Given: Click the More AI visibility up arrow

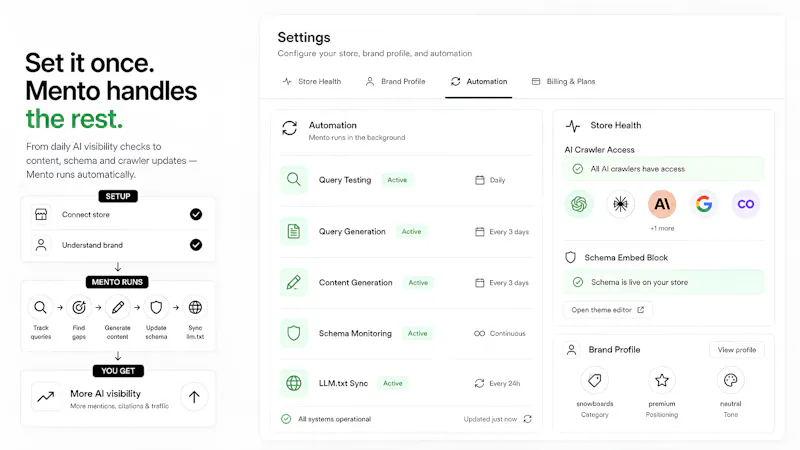Looking at the screenshot, I should click(194, 397).
